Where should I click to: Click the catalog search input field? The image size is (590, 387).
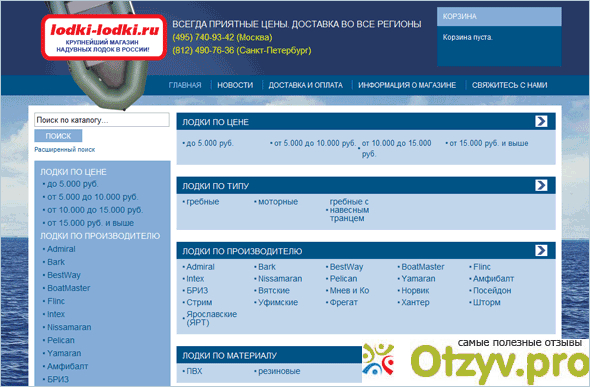tap(102, 120)
